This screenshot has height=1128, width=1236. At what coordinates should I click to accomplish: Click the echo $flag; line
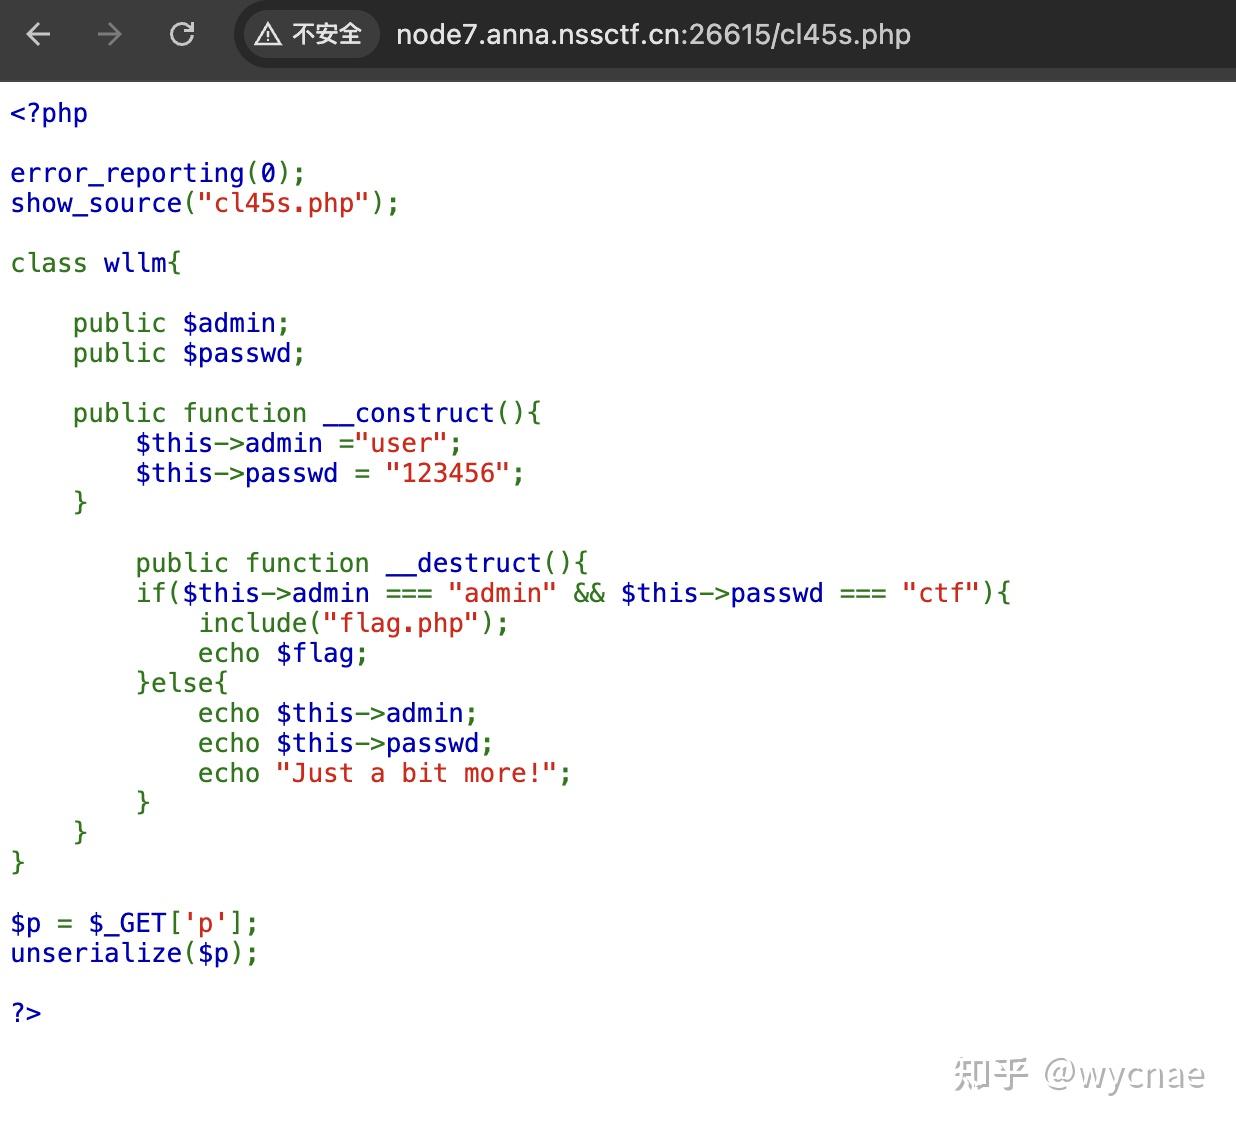(x=283, y=653)
